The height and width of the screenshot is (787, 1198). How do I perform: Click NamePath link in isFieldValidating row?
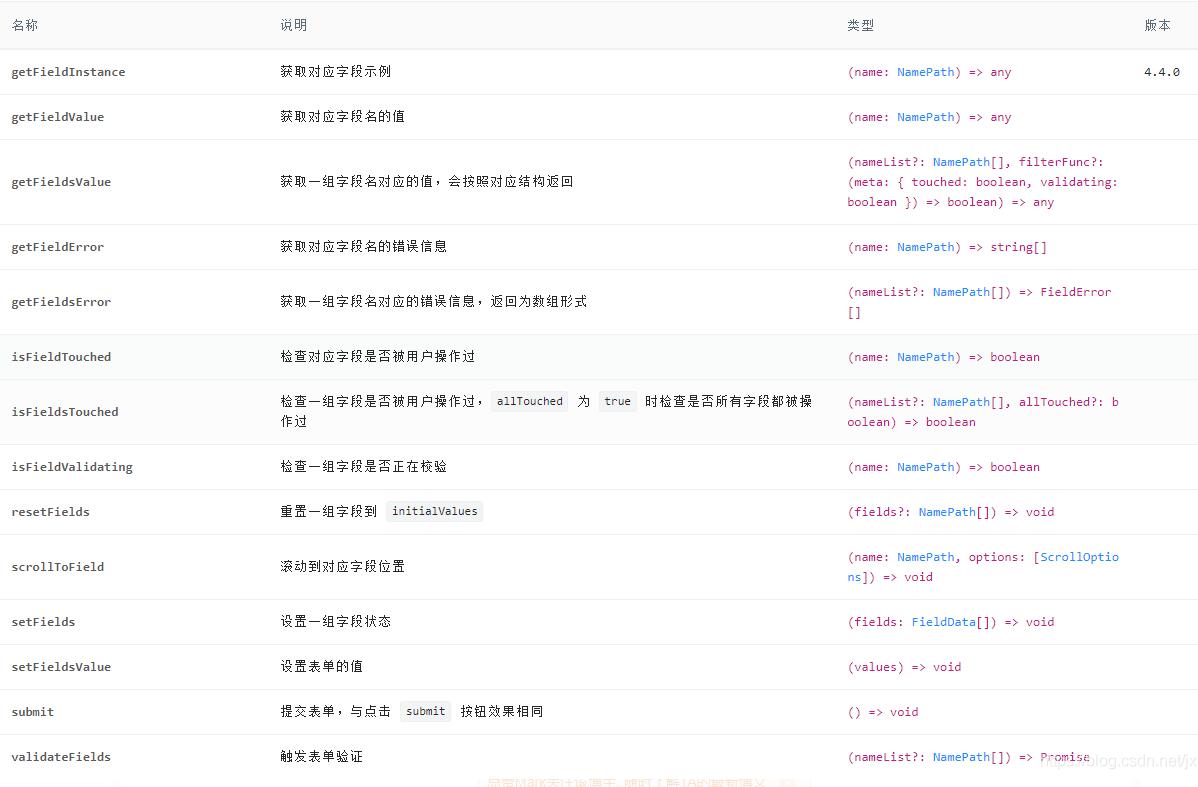[x=925, y=467]
